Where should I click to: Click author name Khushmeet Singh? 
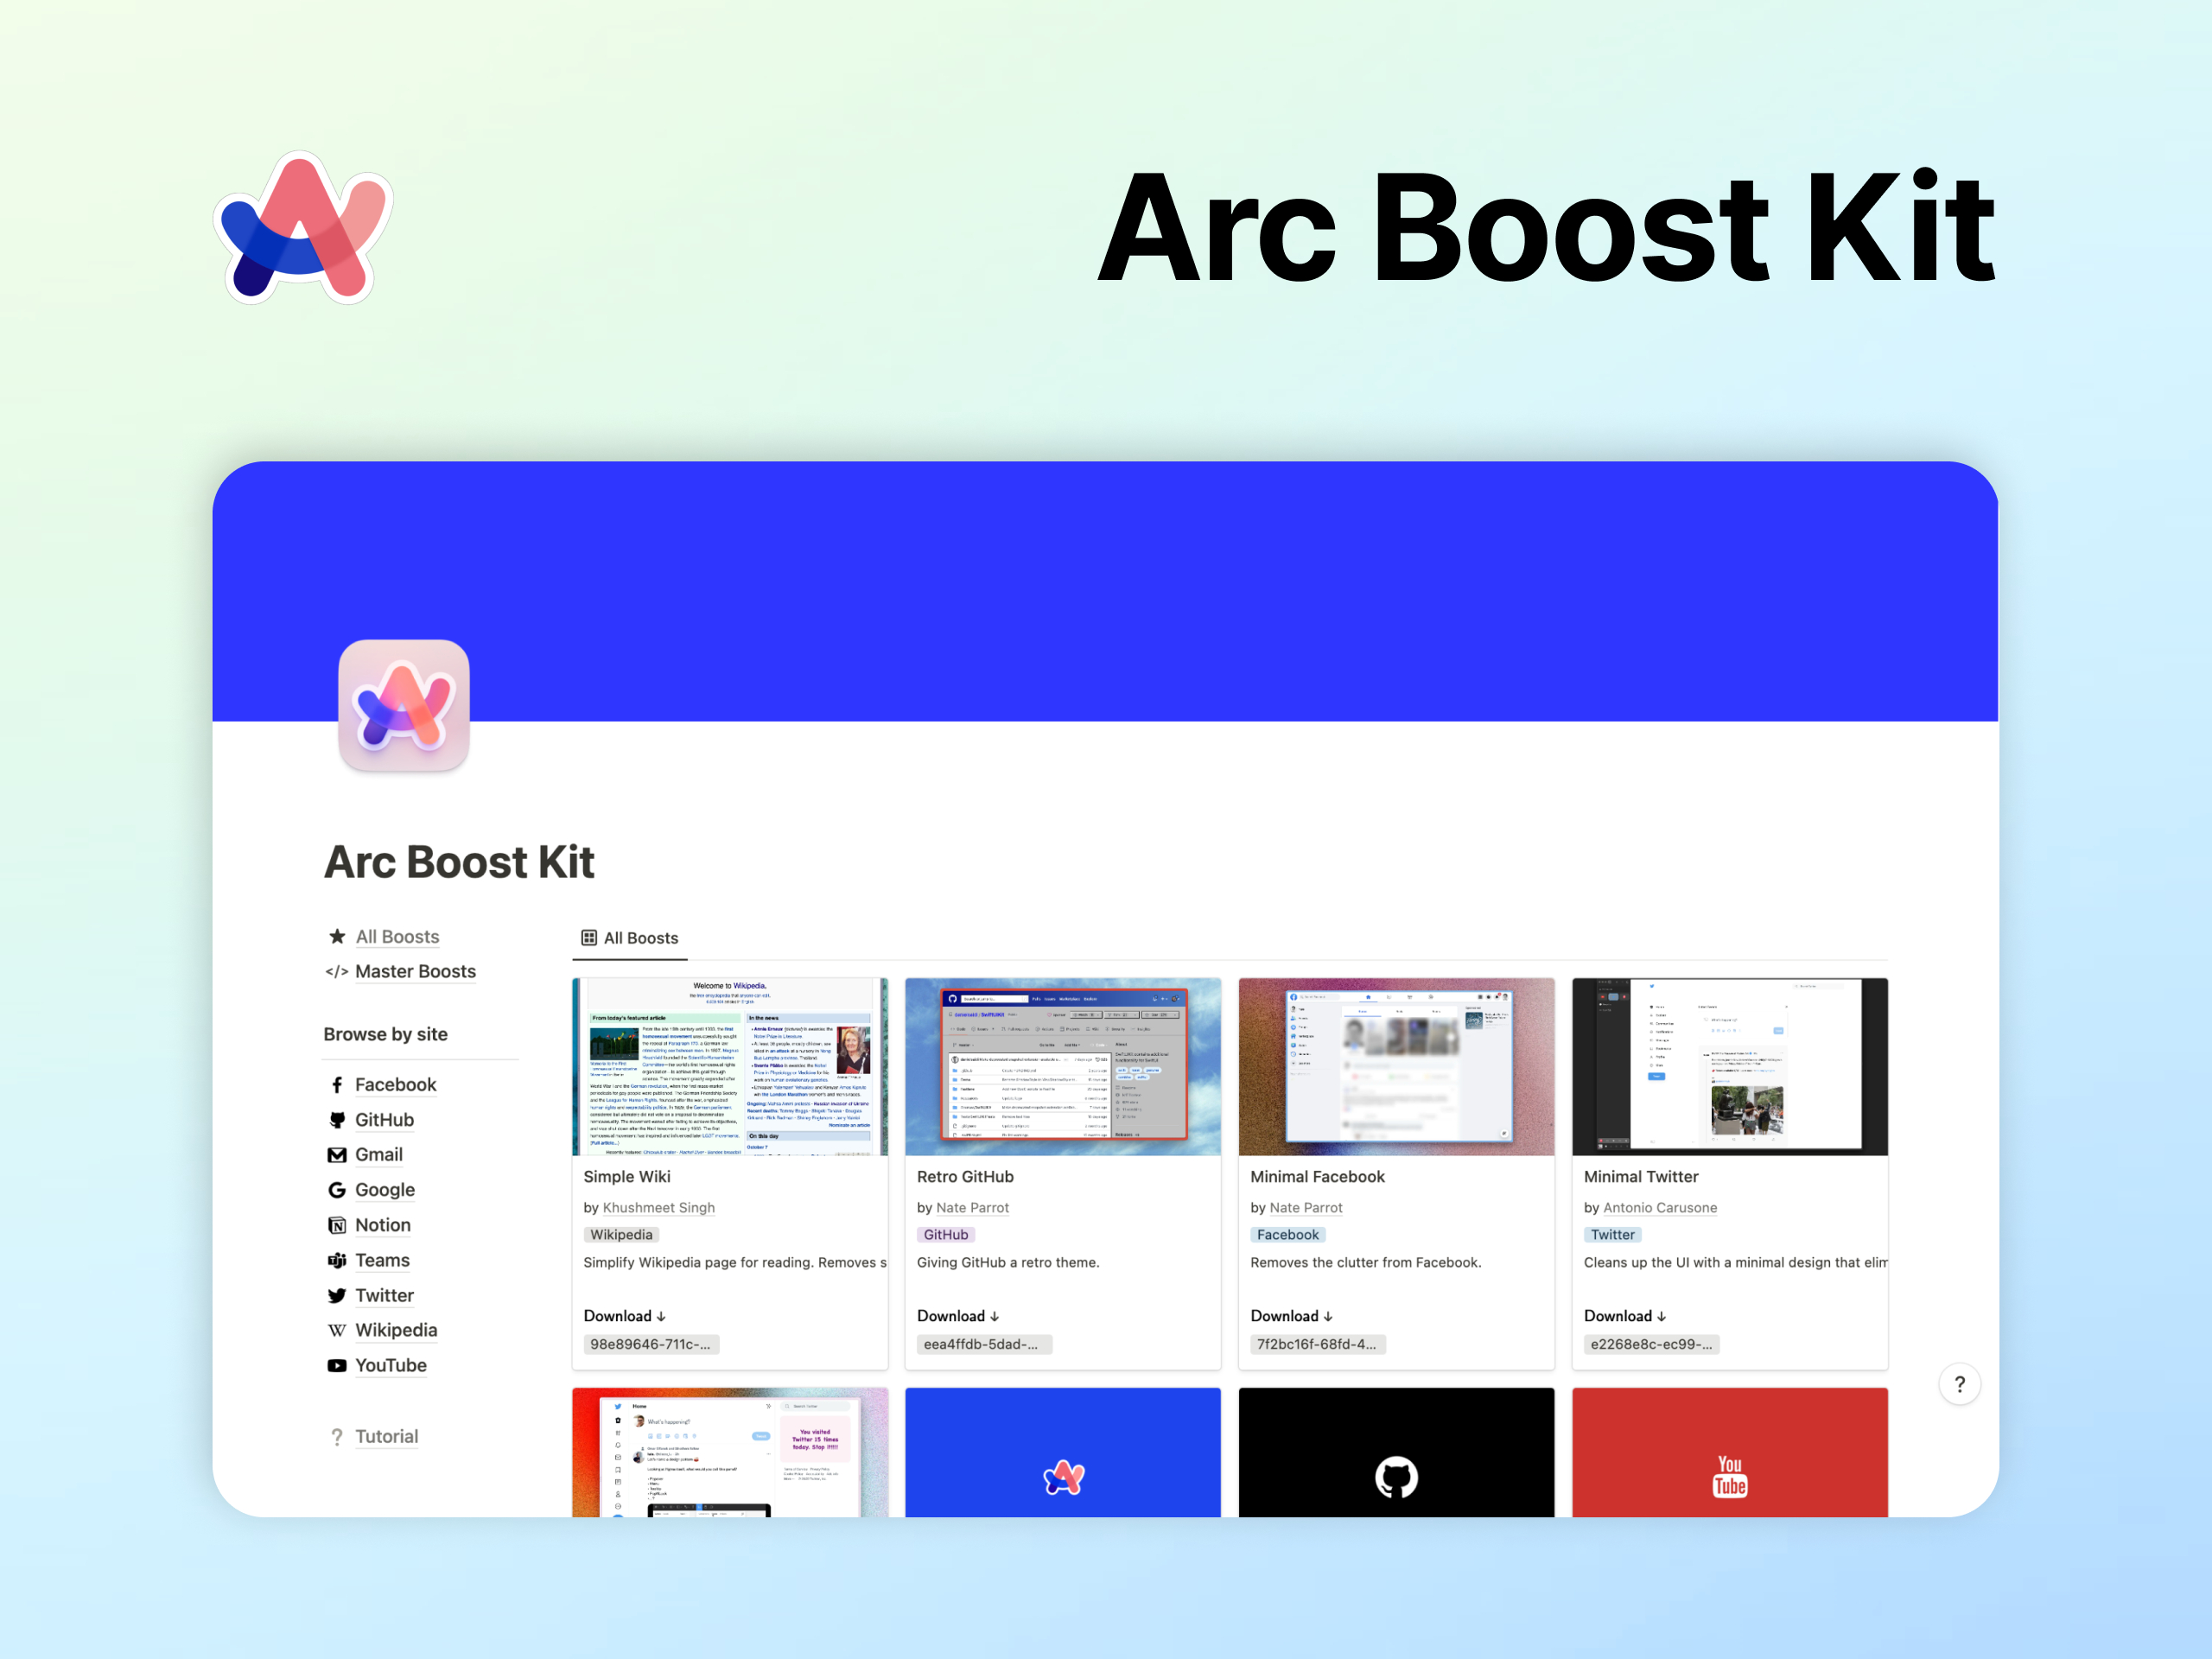659,1208
